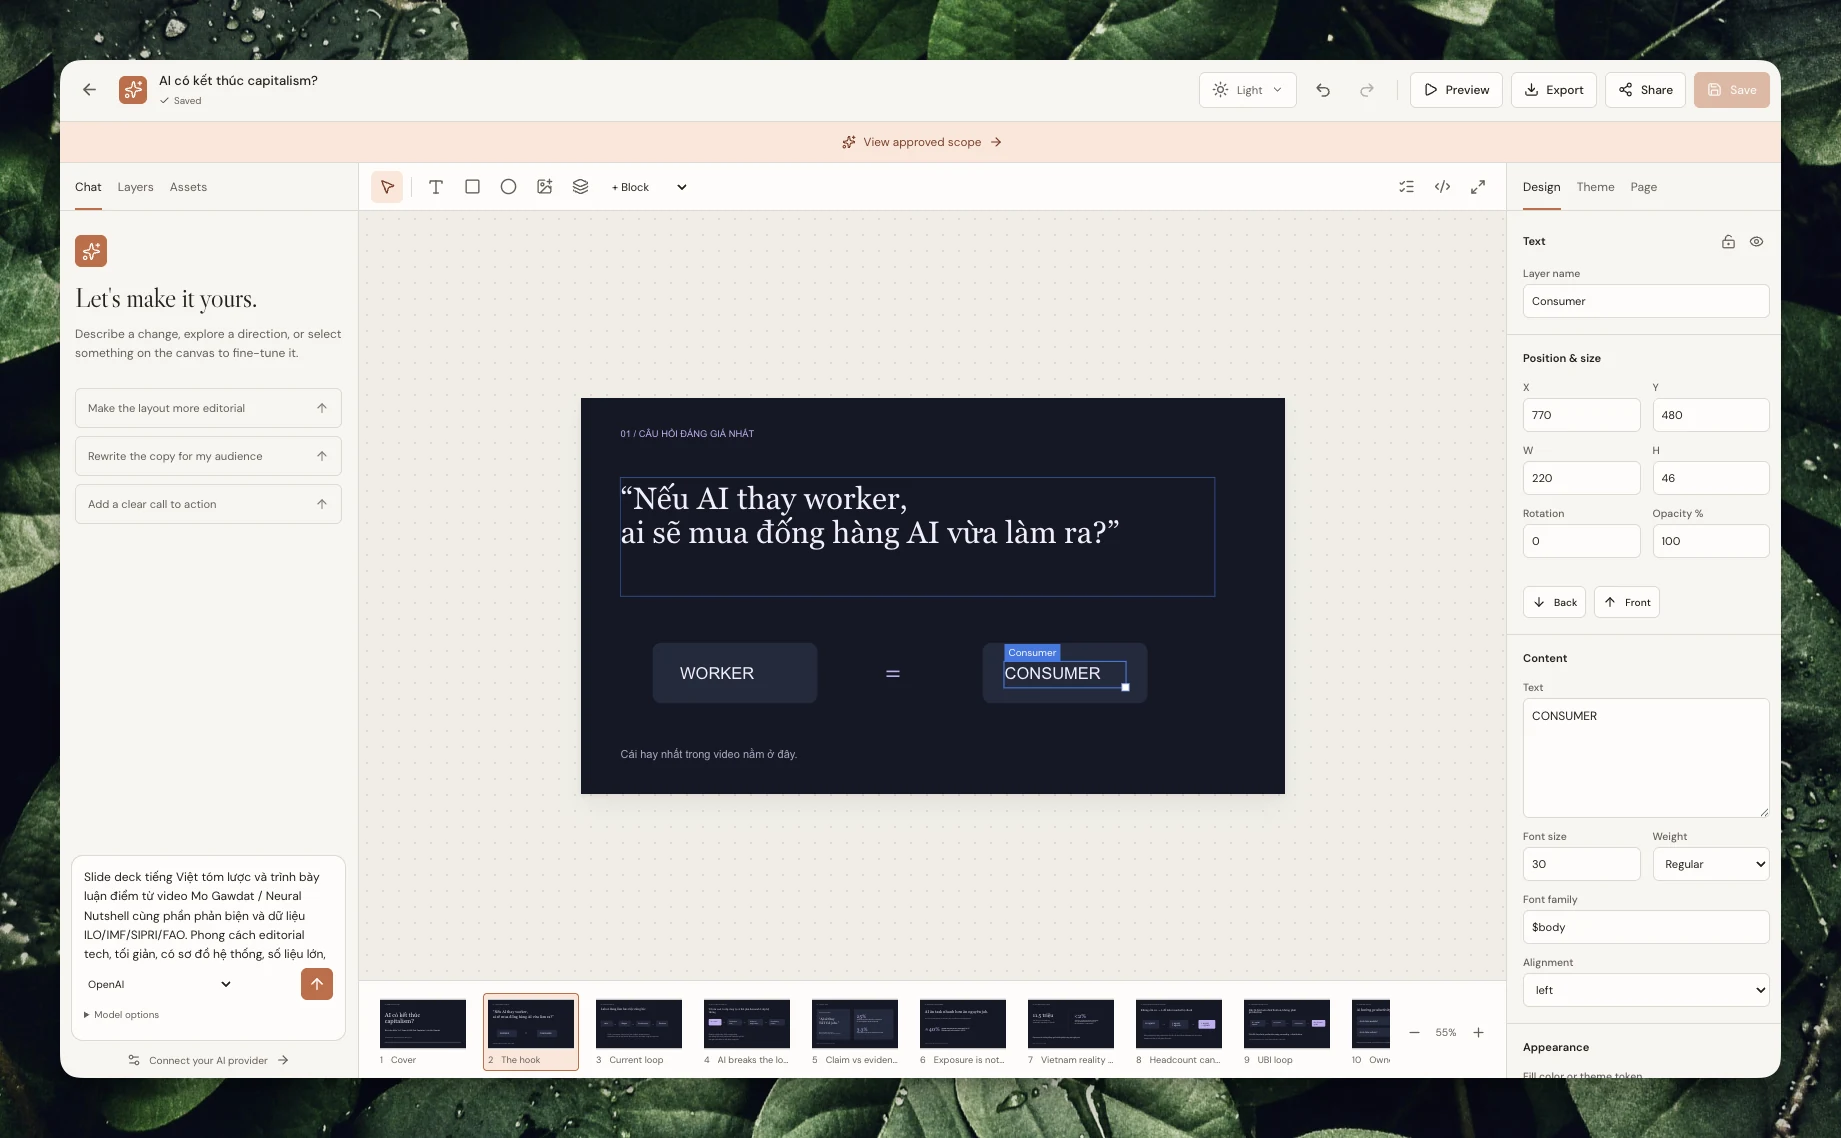Click the W width field

click(x=1581, y=478)
